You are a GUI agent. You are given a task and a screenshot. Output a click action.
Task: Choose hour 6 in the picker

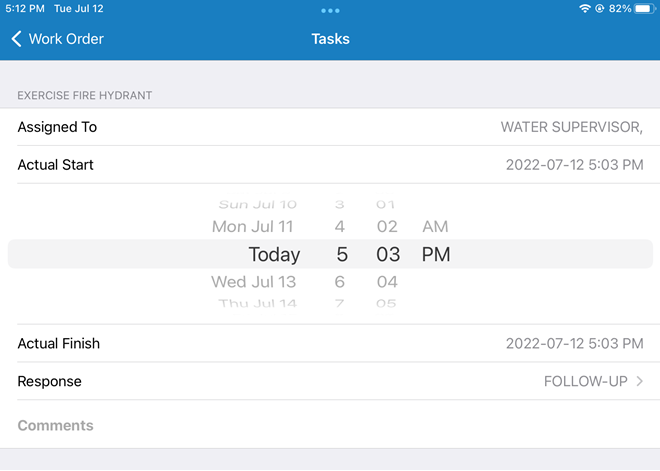click(340, 282)
